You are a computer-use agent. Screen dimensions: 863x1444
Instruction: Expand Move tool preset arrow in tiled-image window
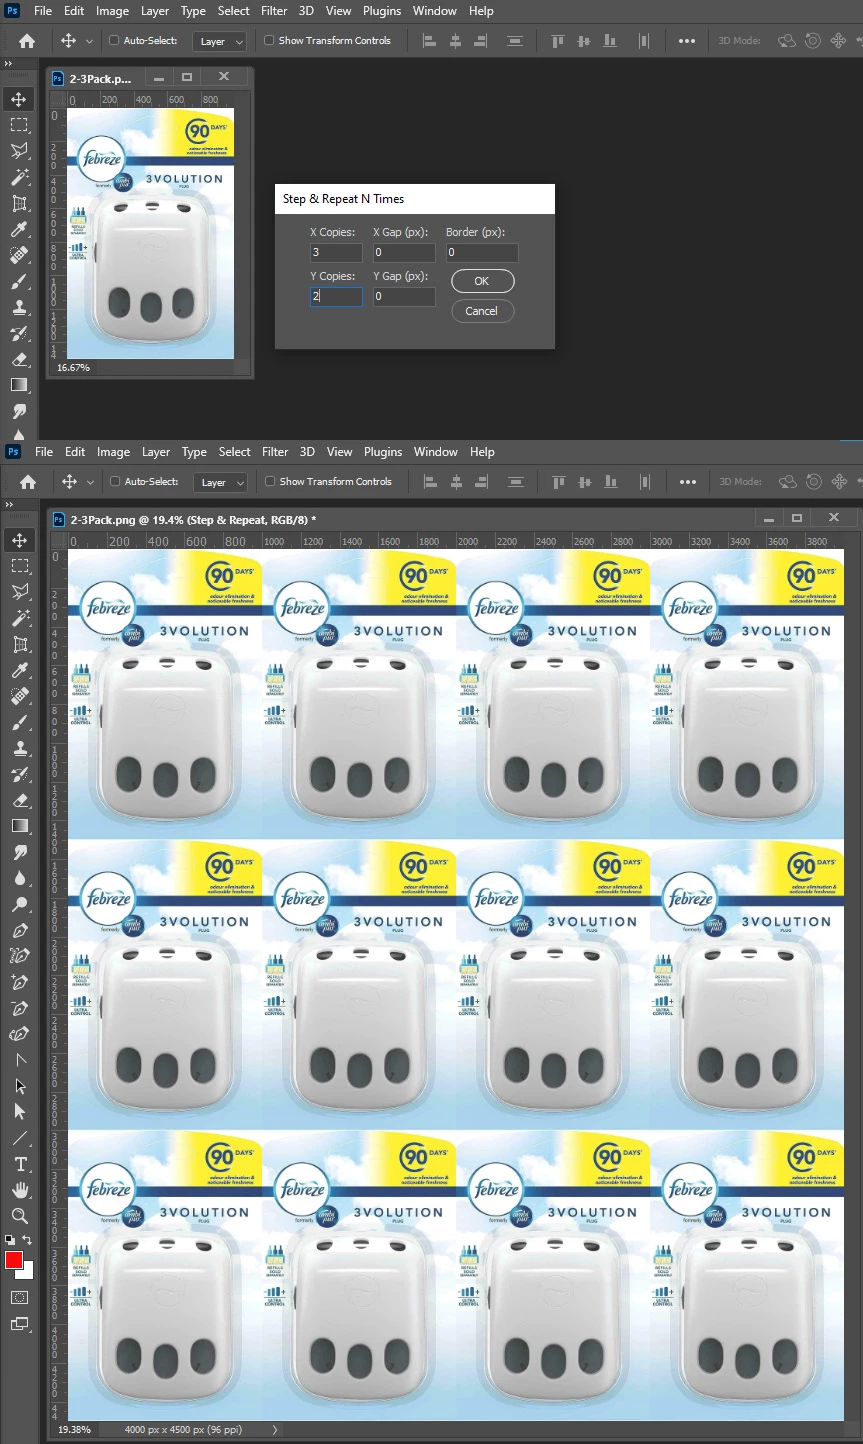coord(90,482)
